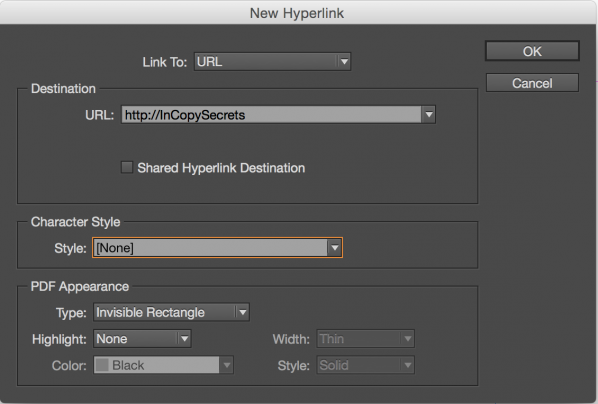Open the Link To dropdown
The width and height of the screenshot is (598, 404).
pyautogui.click(x=272, y=62)
